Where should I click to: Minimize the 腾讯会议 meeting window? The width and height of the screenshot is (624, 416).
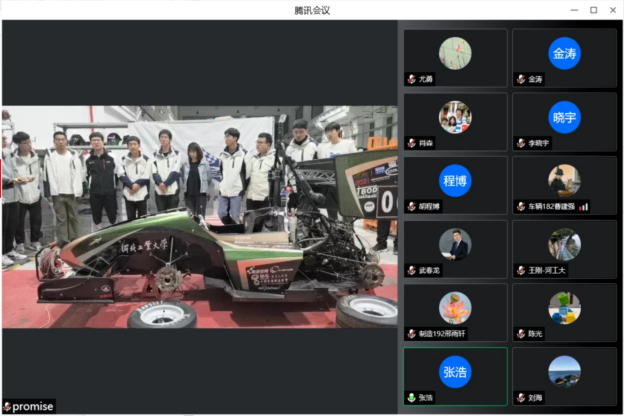pyautogui.click(x=572, y=10)
